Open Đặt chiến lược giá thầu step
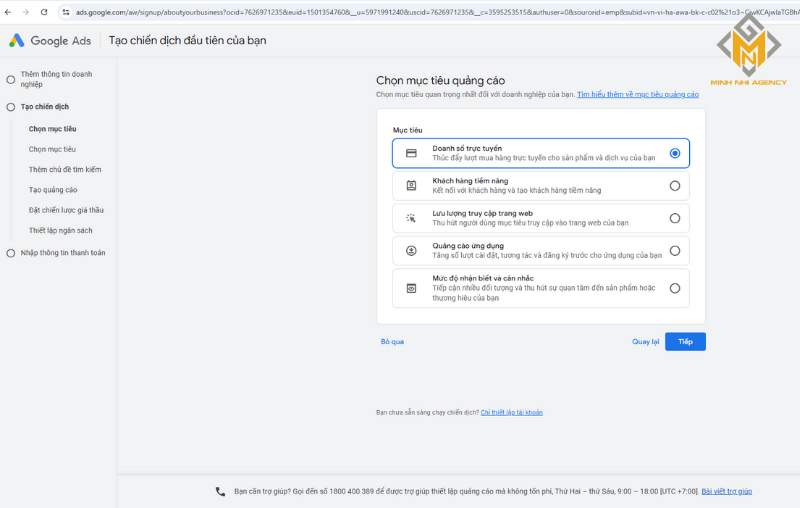800x508 pixels. pos(66,210)
